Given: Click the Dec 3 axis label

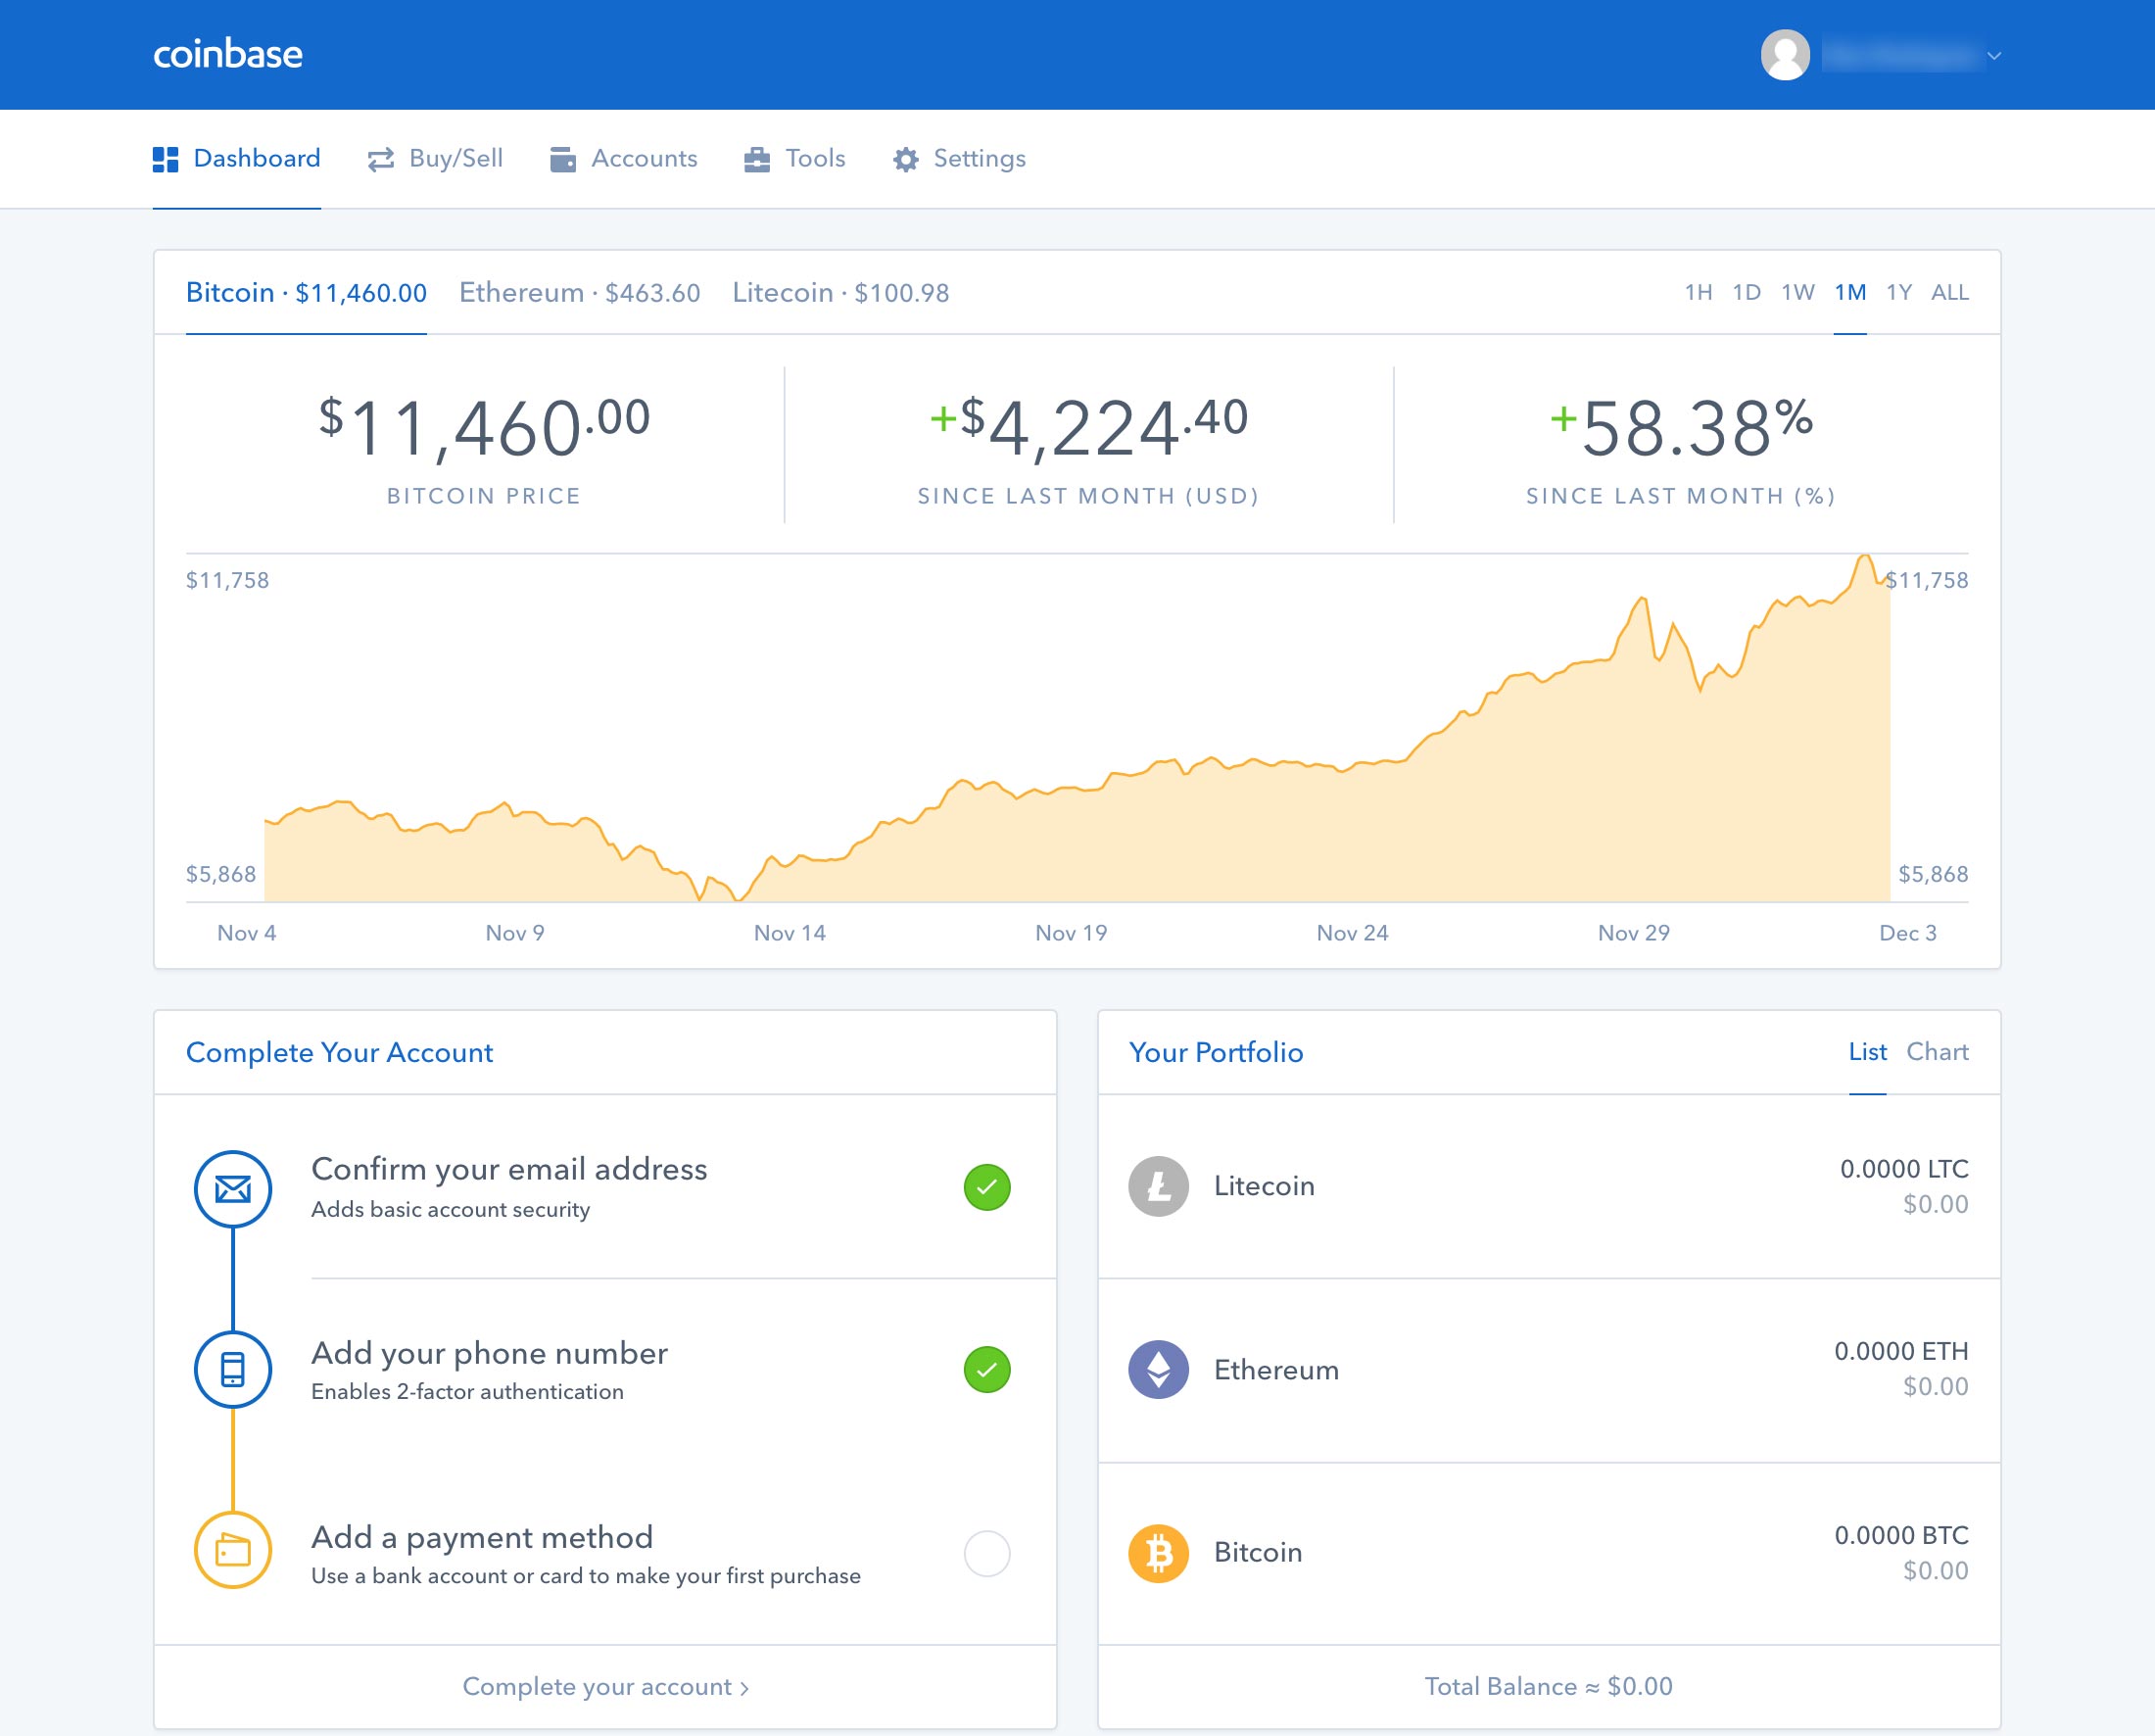Looking at the screenshot, I should tap(1908, 933).
